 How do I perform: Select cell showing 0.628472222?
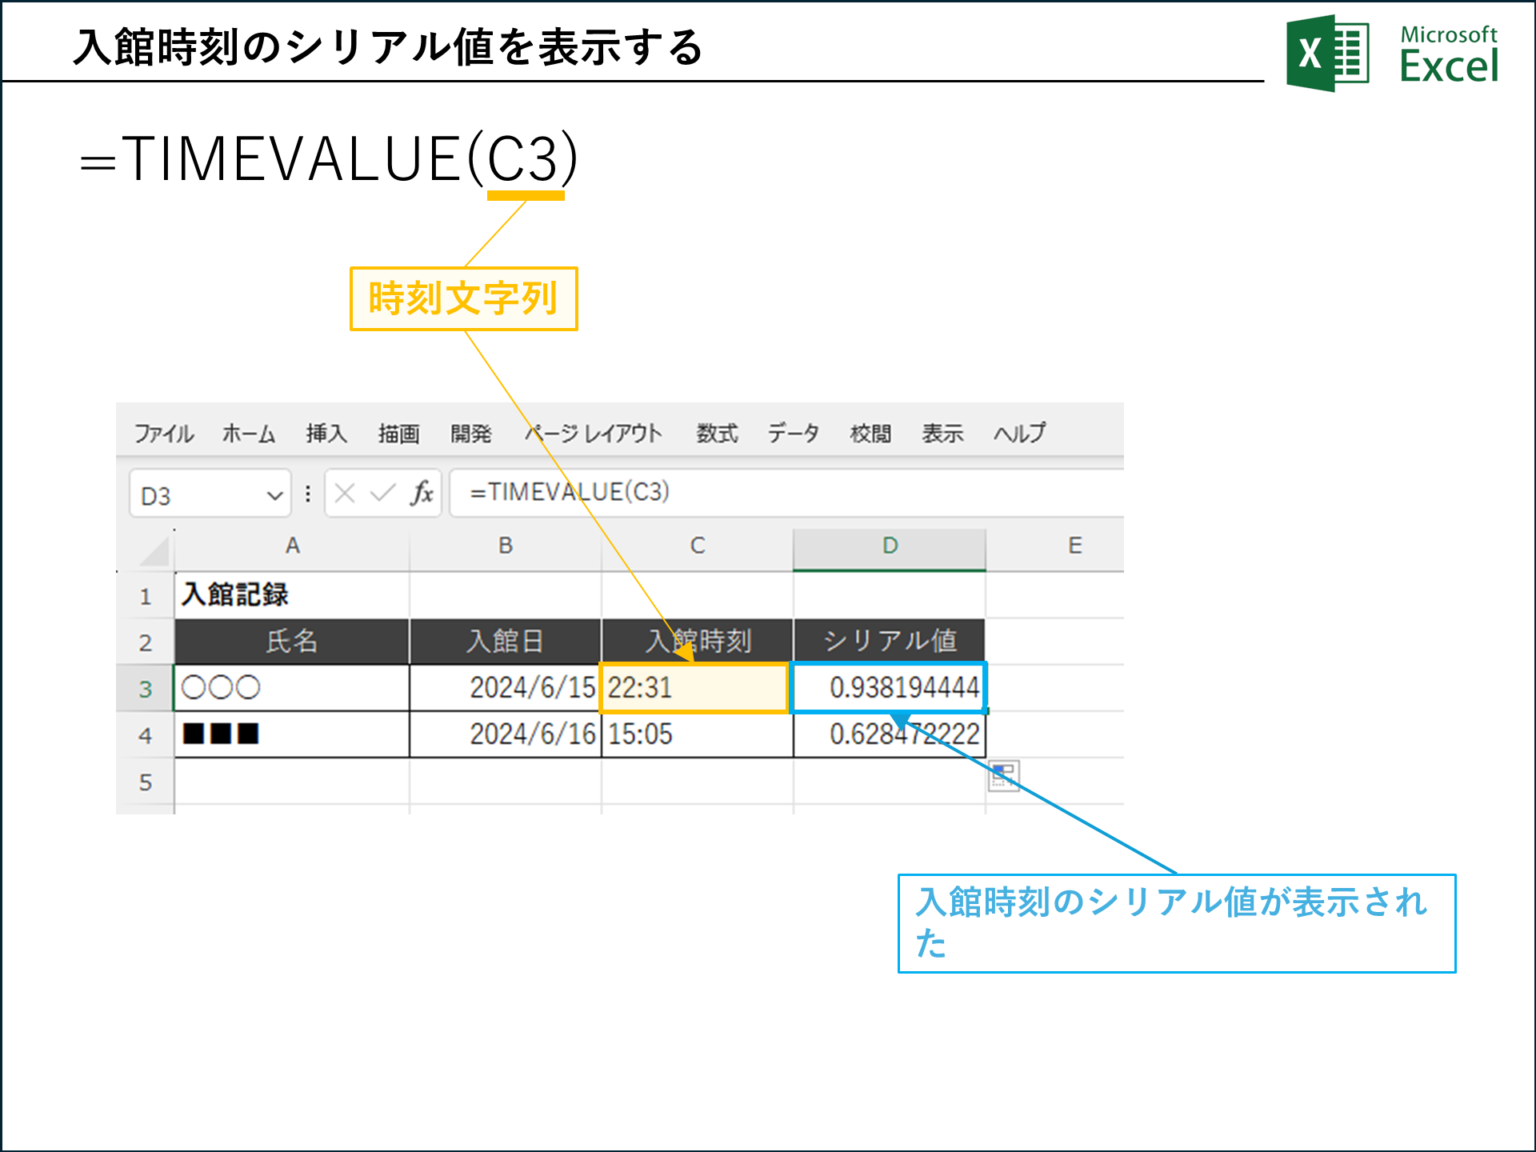(889, 734)
